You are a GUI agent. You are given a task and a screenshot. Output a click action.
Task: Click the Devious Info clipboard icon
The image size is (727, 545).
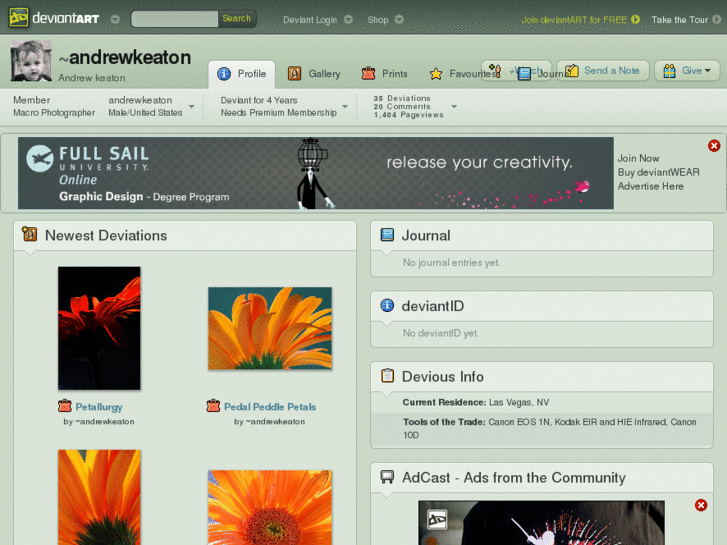pyautogui.click(x=387, y=375)
